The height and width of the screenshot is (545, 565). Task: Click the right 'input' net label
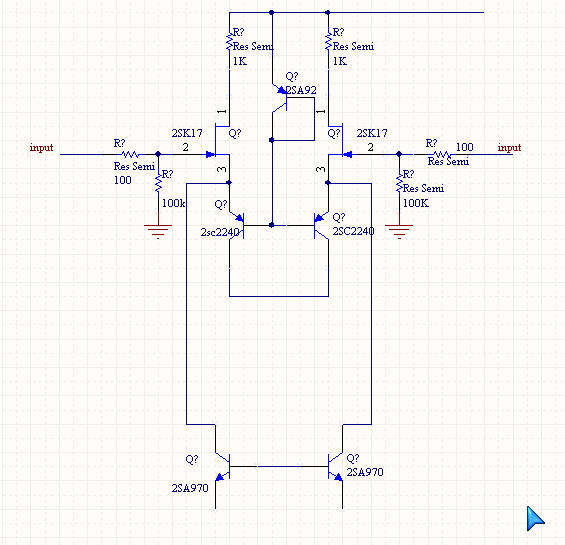[509, 148]
